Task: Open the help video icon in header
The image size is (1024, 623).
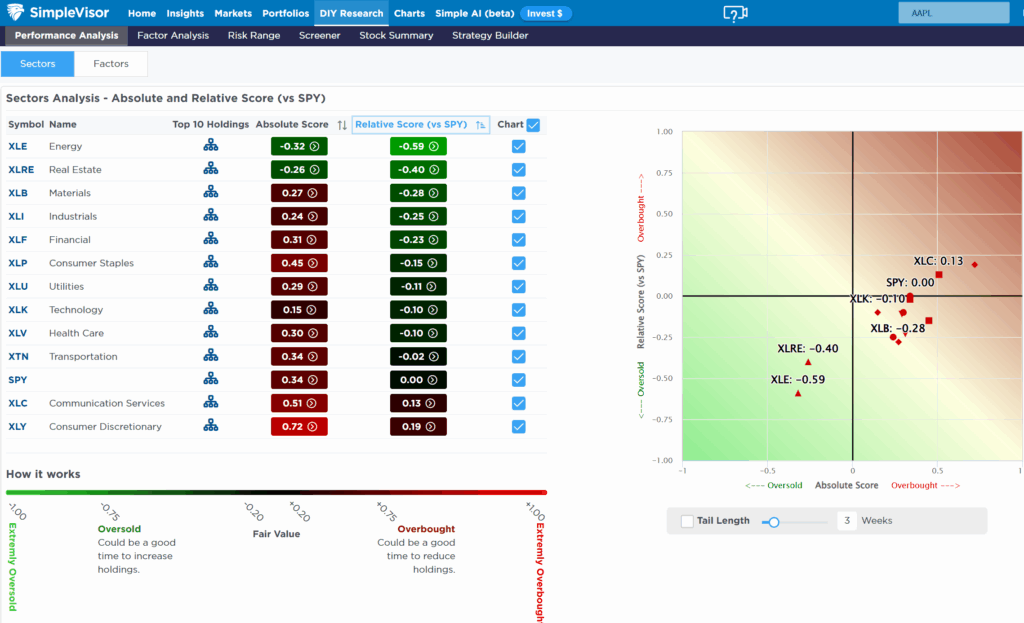Action: pos(735,13)
